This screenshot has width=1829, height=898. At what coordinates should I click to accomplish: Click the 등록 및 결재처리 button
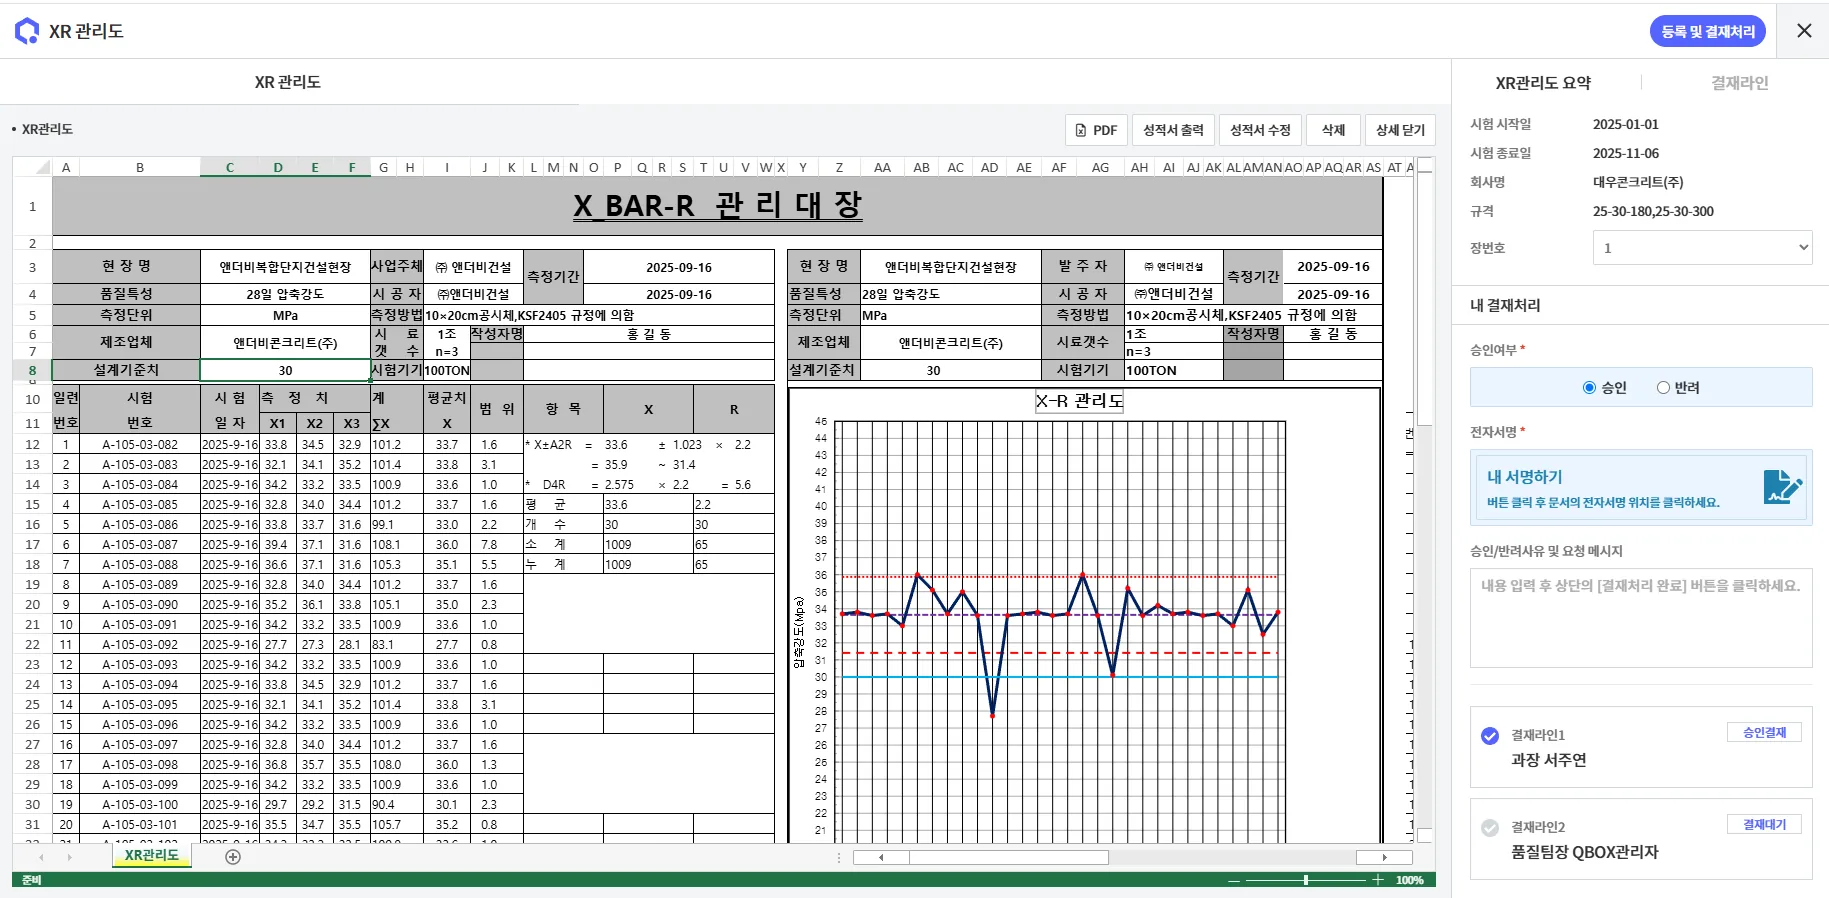pos(1708,31)
